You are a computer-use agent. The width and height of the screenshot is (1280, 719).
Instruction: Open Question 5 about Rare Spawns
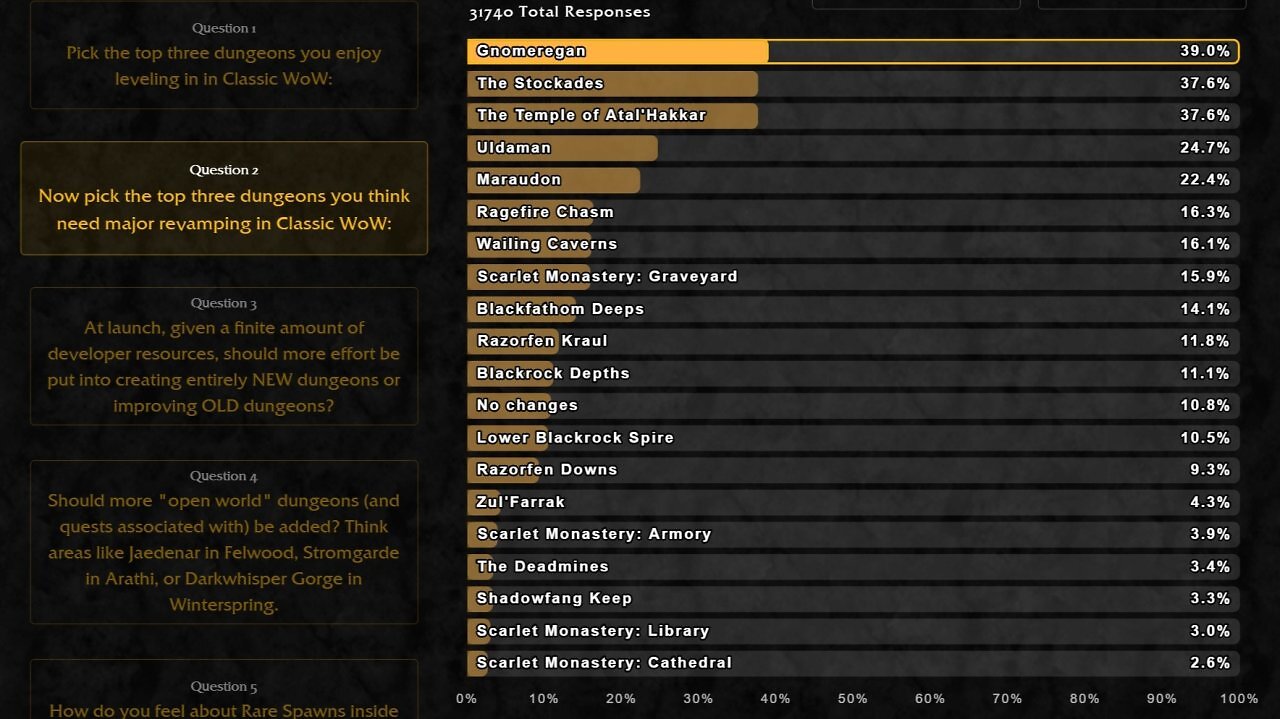[224, 689]
